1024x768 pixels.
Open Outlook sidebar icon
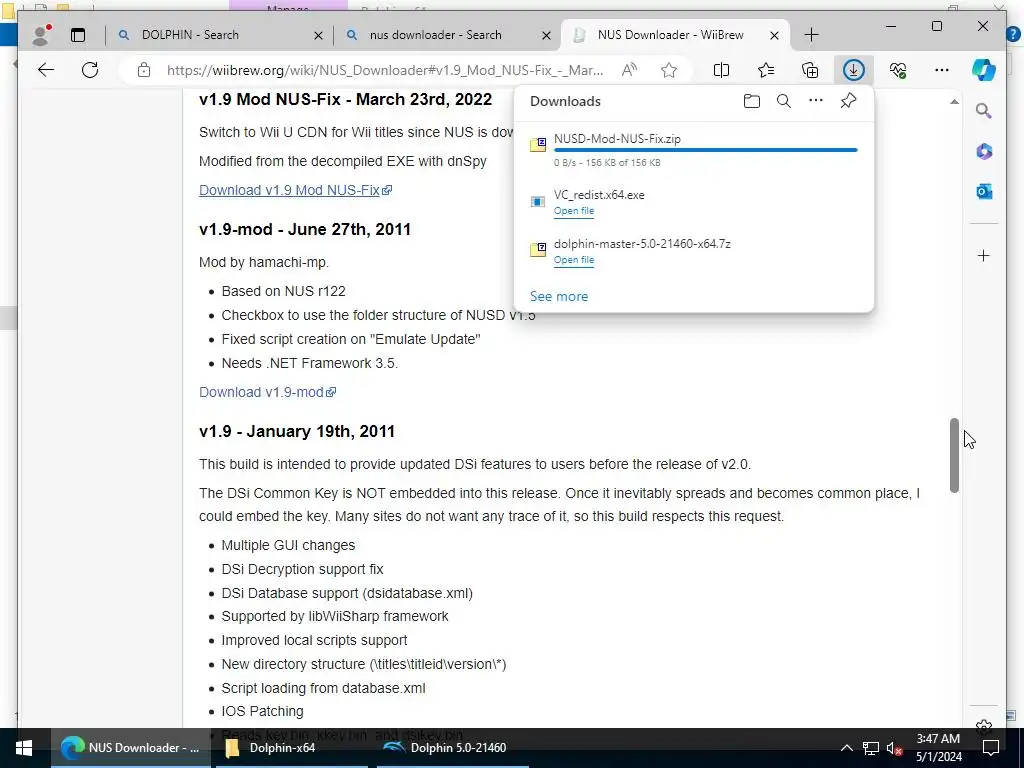[984, 191]
